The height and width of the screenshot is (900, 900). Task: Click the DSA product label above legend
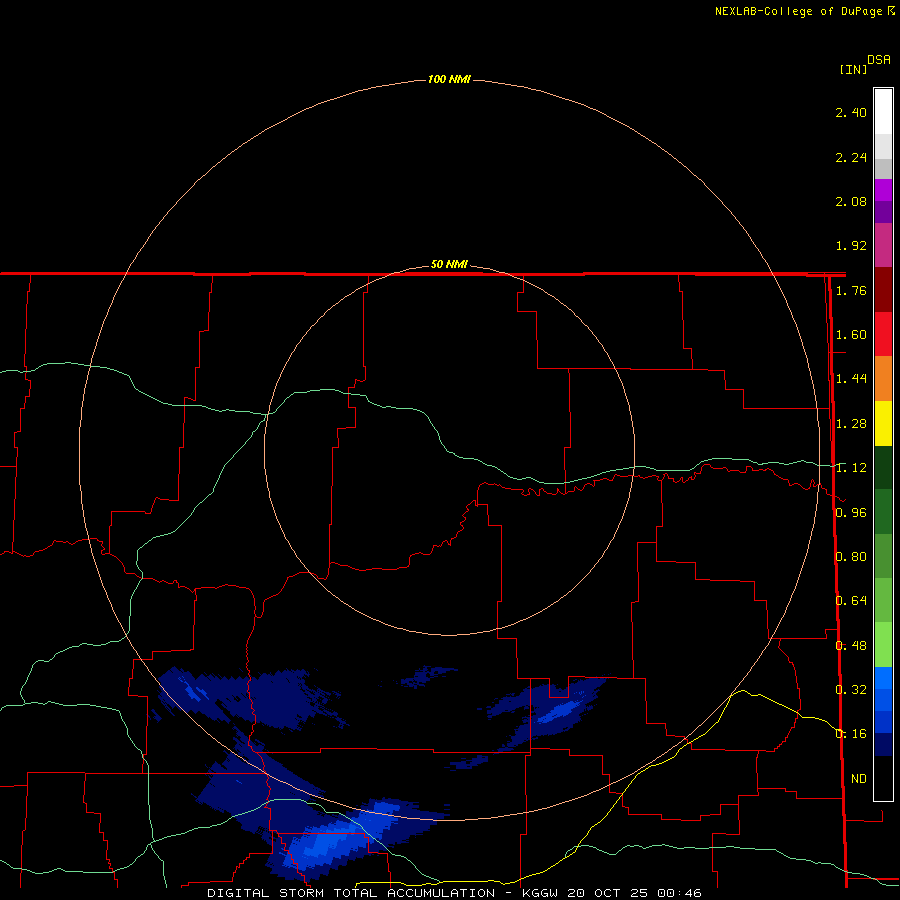(879, 60)
